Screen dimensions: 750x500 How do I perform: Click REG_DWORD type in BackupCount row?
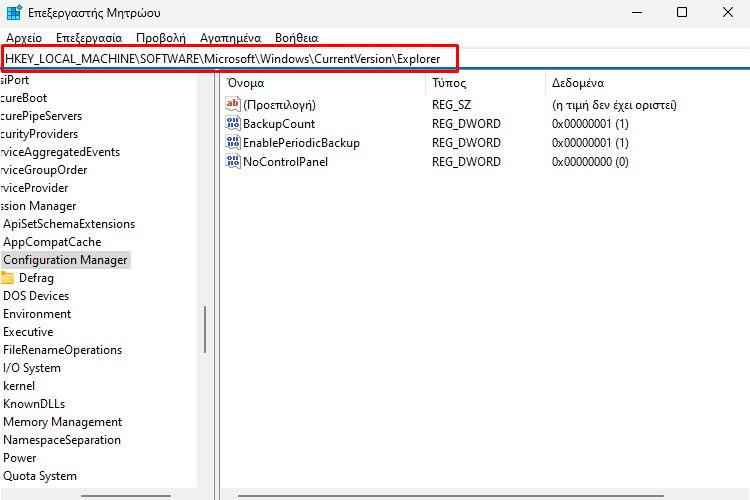point(466,124)
